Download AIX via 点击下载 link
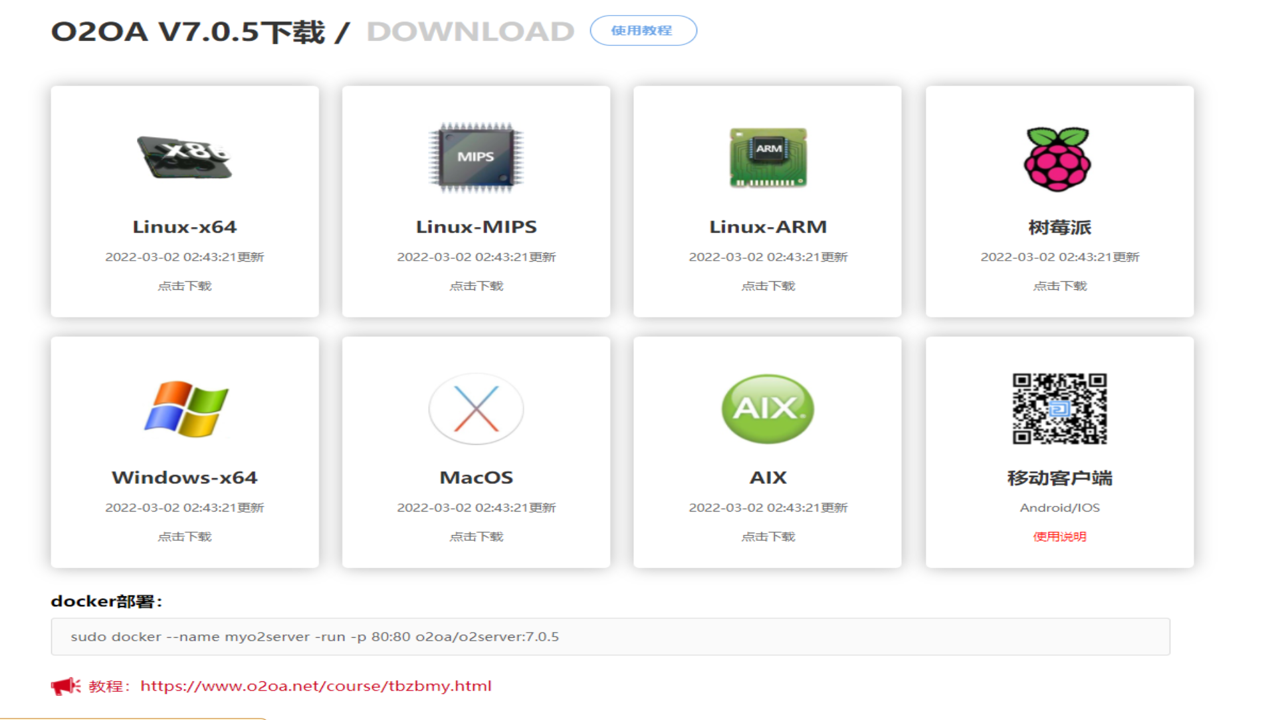Screen dimensions: 1280x720 click(768, 537)
